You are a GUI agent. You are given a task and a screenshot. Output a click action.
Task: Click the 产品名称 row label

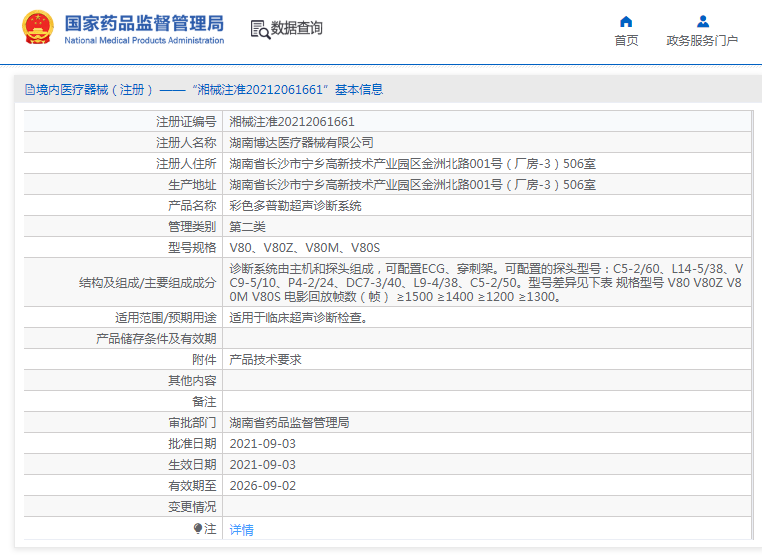click(192, 206)
